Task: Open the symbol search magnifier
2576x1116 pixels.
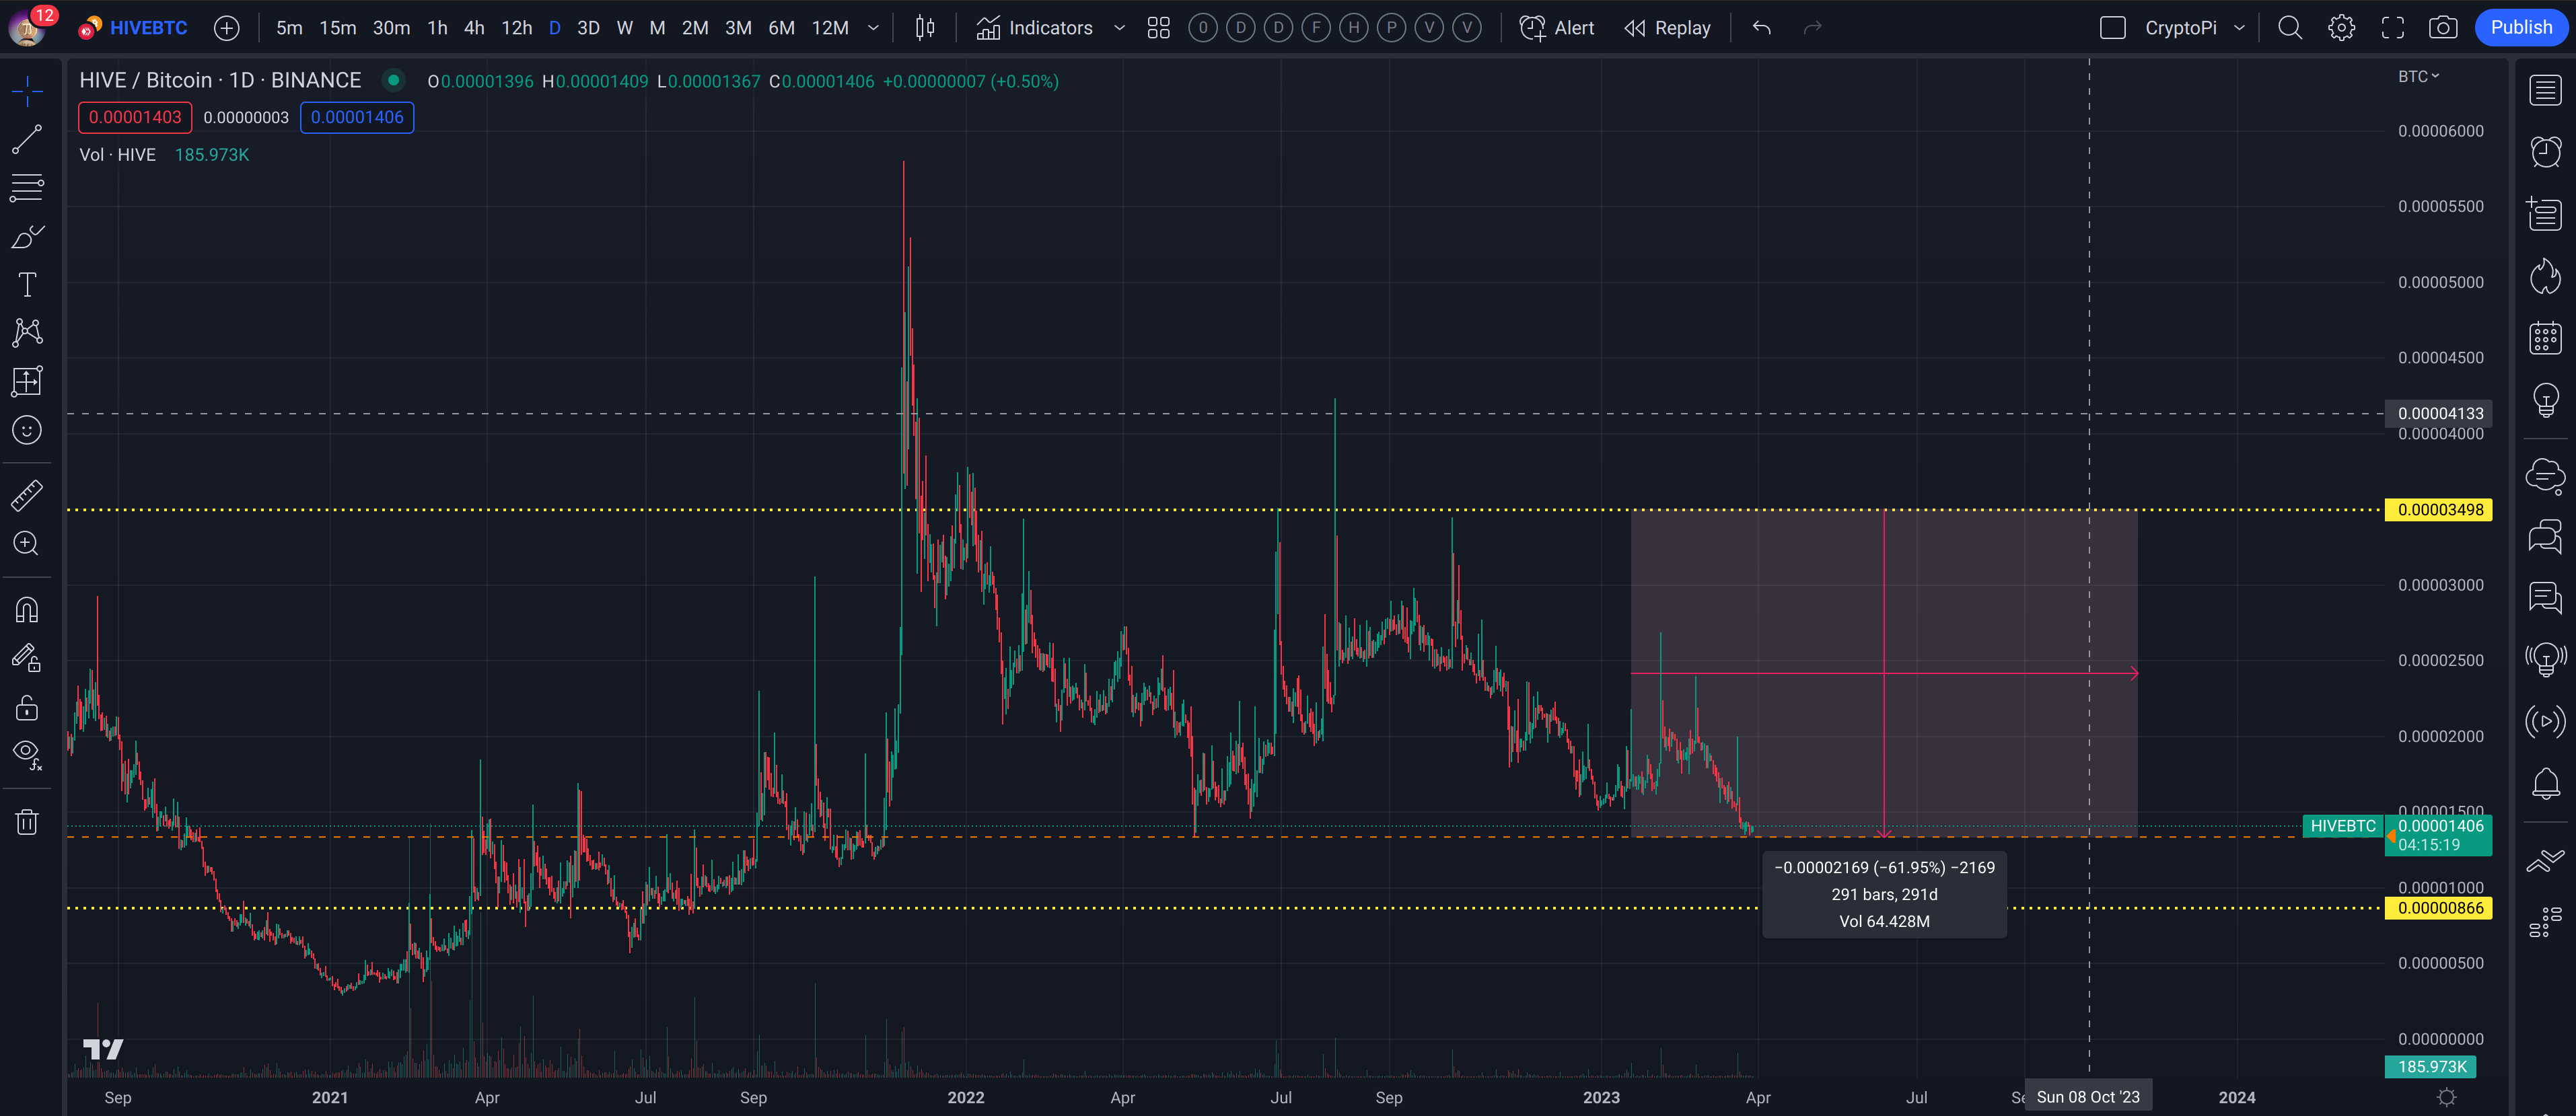Action: [x=2290, y=28]
